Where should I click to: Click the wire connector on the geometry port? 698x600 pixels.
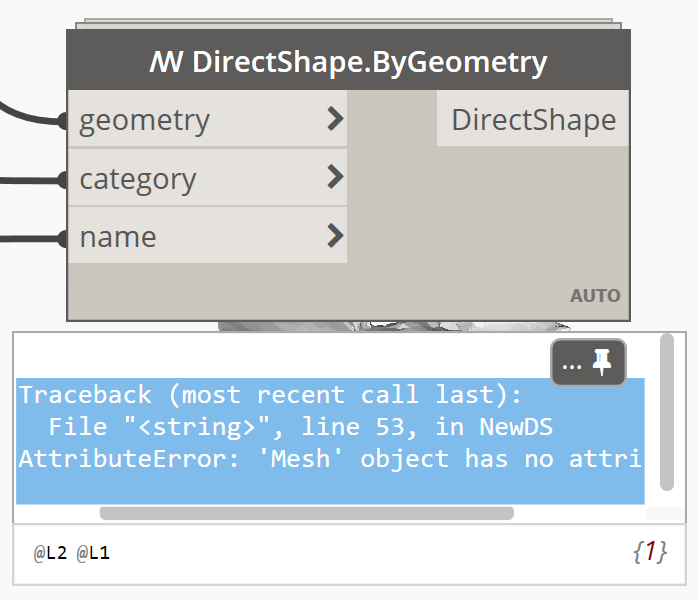click(x=62, y=121)
